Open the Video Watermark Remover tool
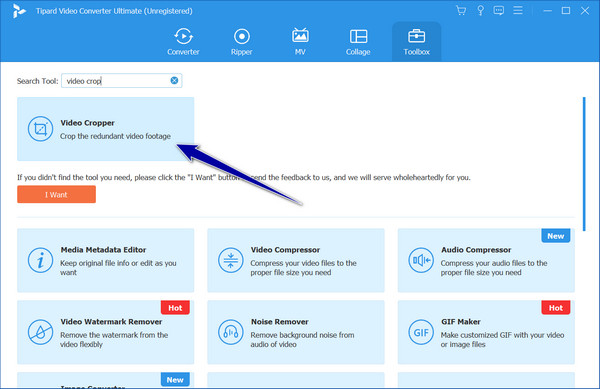 pyautogui.click(x=106, y=332)
